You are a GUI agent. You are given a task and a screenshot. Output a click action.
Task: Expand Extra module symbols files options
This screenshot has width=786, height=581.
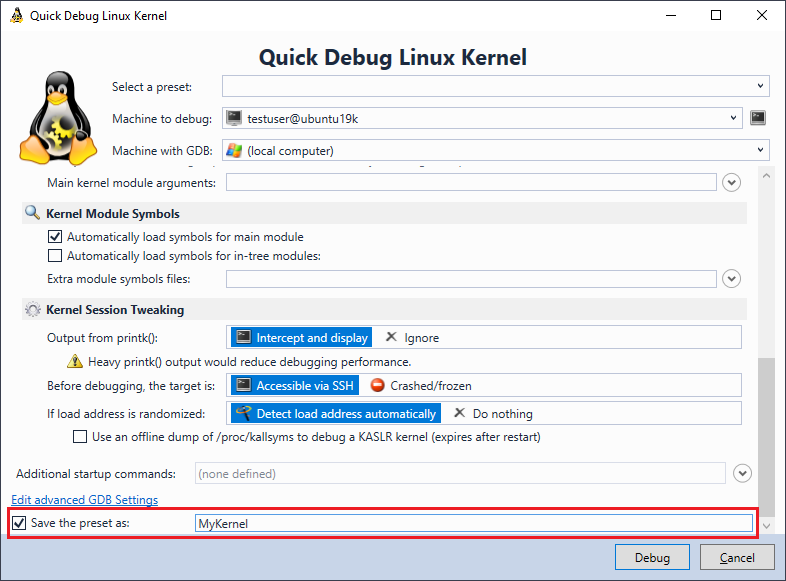coord(731,279)
